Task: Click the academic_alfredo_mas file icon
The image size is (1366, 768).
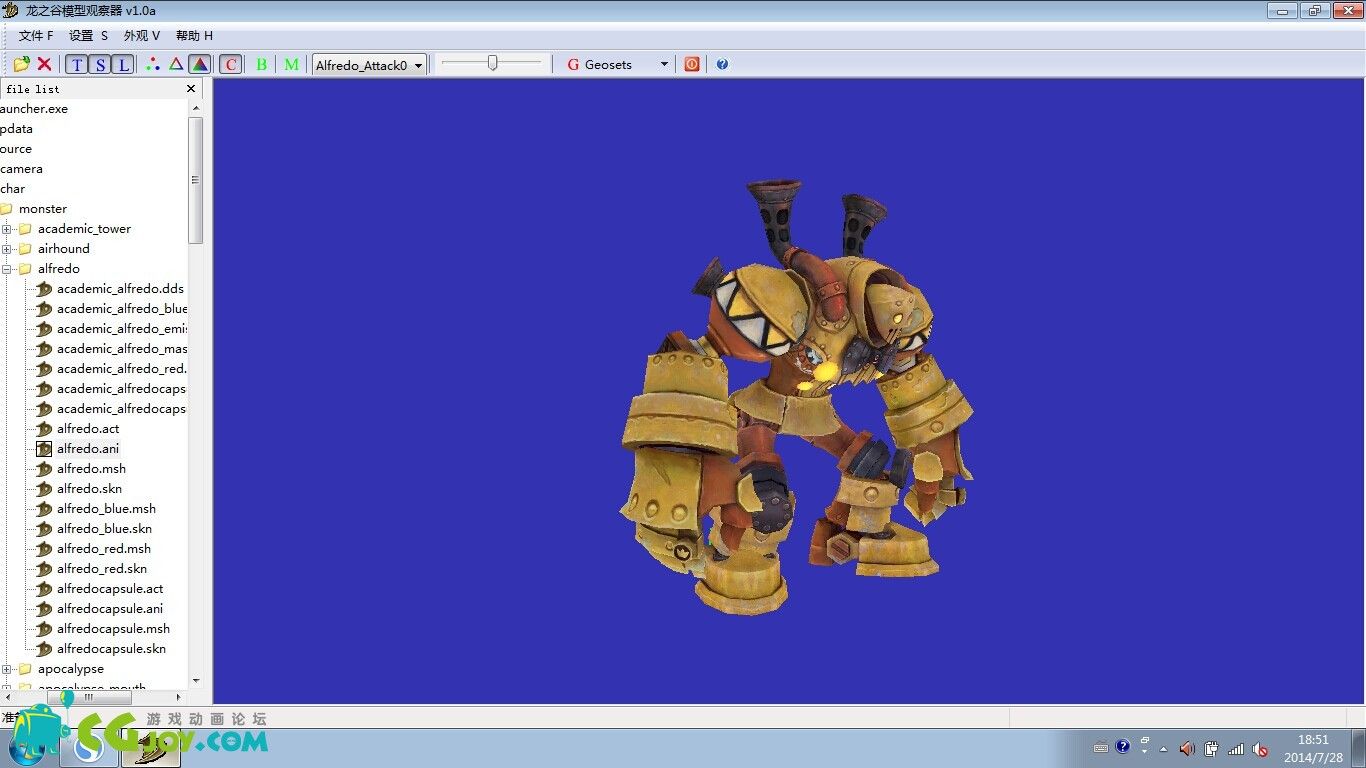Action: pyautogui.click(x=44, y=349)
